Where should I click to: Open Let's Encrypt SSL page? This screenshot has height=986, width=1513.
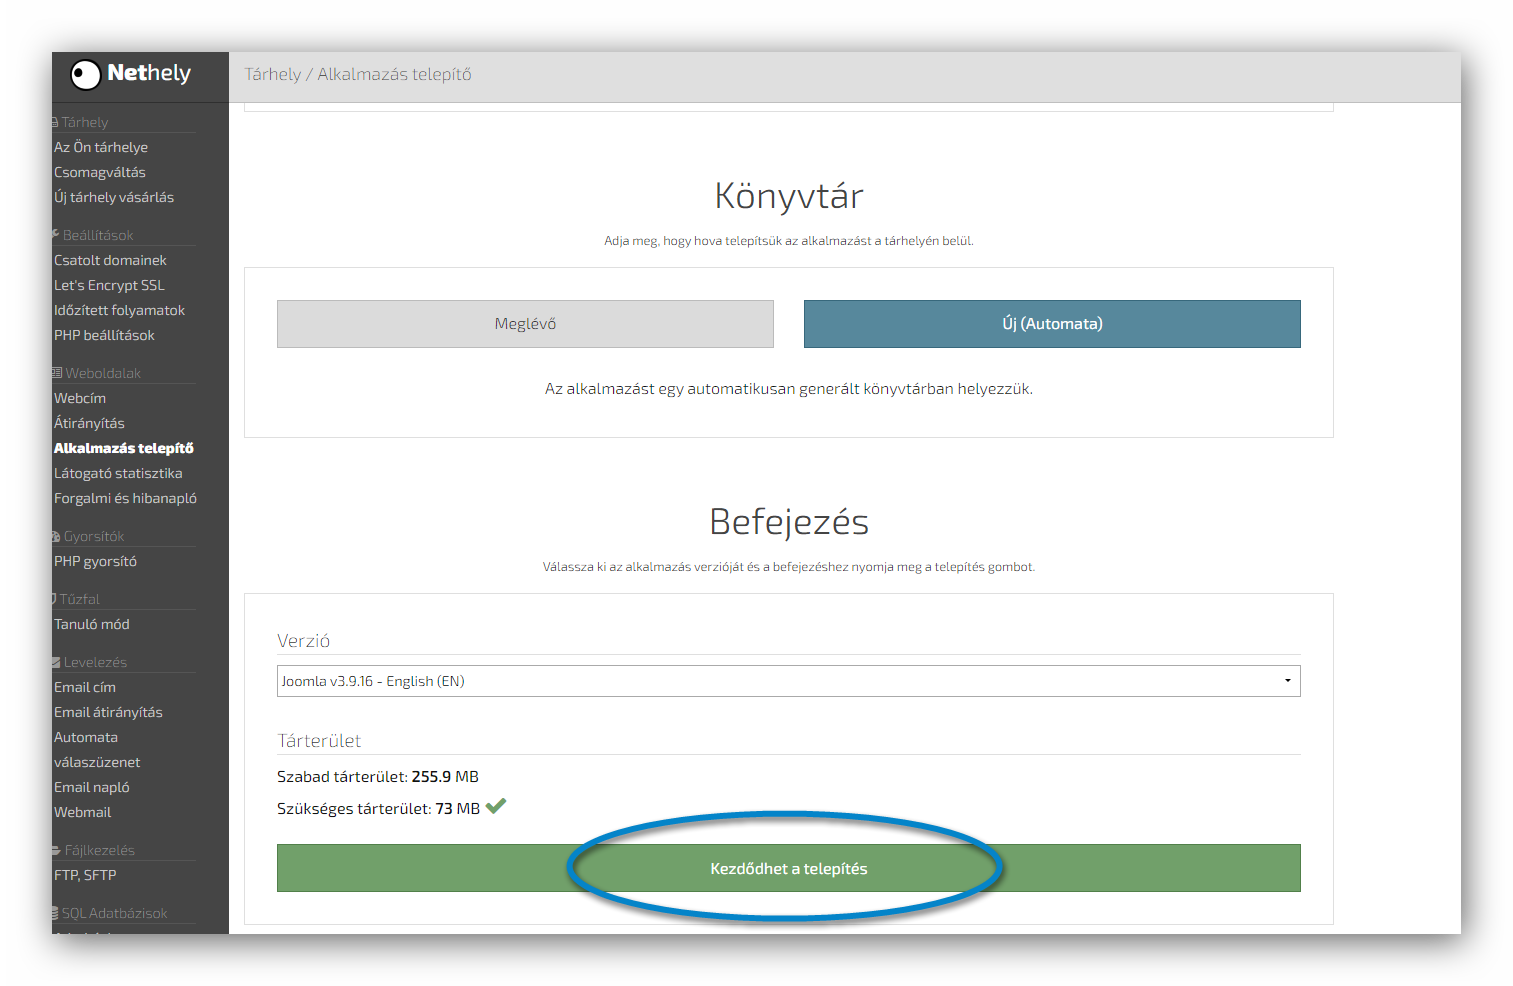pos(109,285)
